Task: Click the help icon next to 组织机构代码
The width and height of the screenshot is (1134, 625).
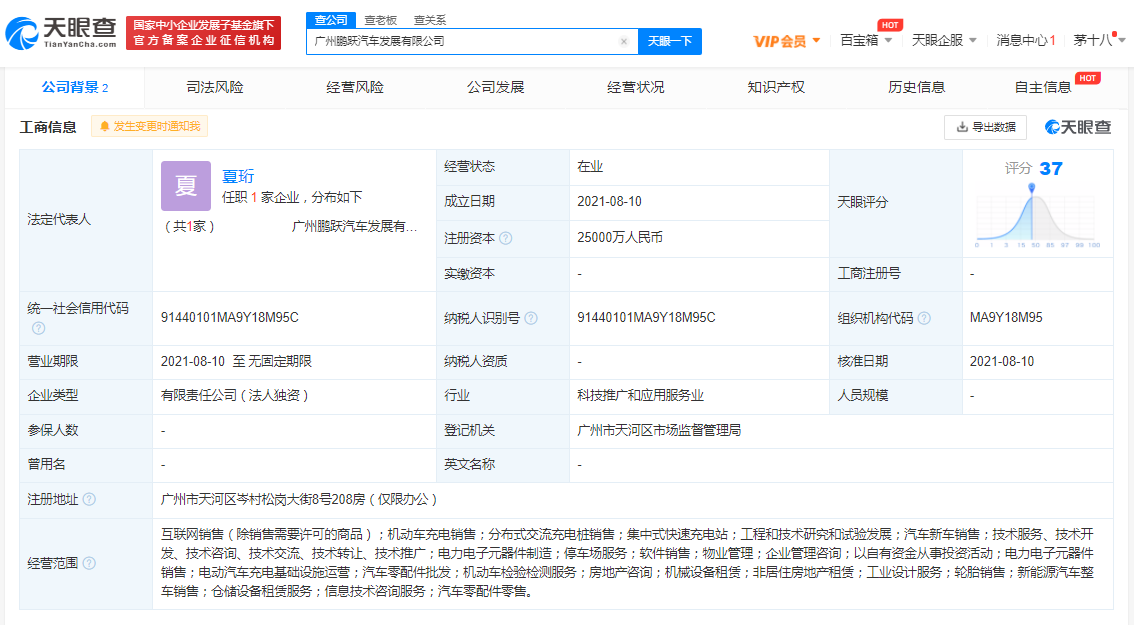Action: pyautogui.click(x=924, y=318)
